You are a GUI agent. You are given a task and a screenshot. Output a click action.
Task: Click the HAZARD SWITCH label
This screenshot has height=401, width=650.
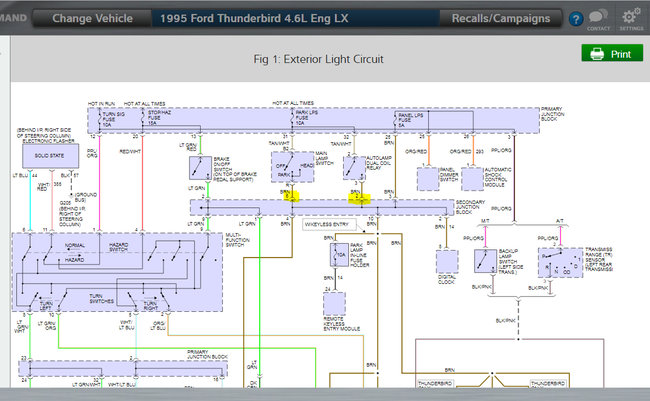[119, 248]
